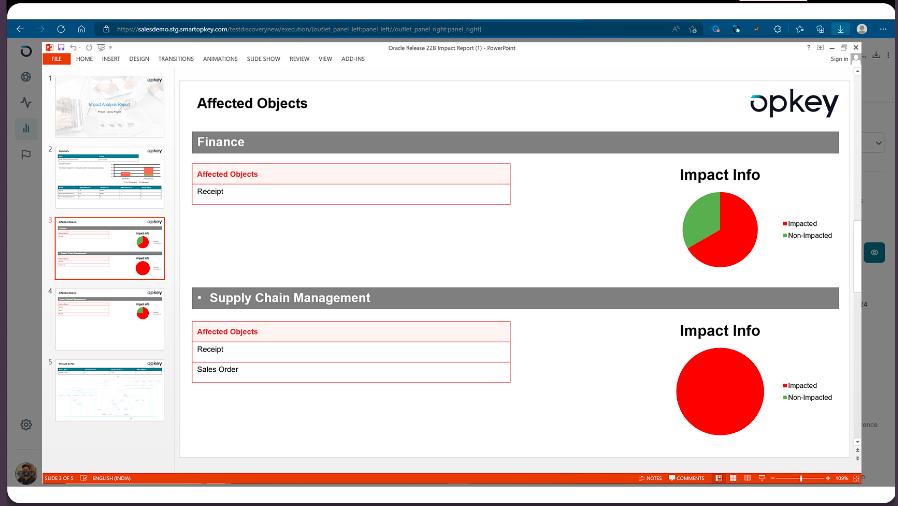Viewport: 898px width, 506px height.
Task: Click the Affected Objects slide title
Action: (x=252, y=103)
